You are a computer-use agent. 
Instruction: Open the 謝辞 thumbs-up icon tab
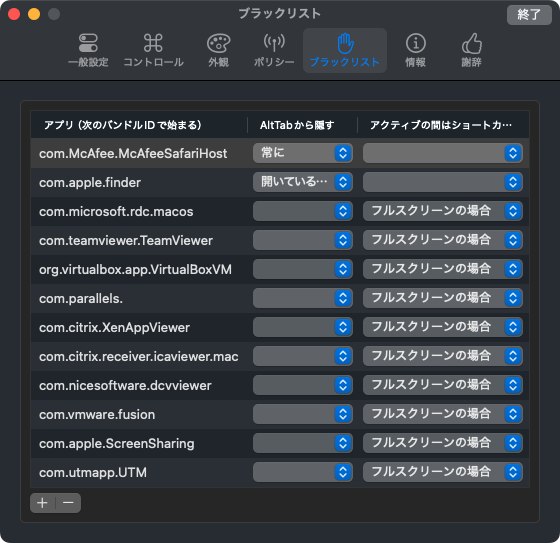click(471, 50)
